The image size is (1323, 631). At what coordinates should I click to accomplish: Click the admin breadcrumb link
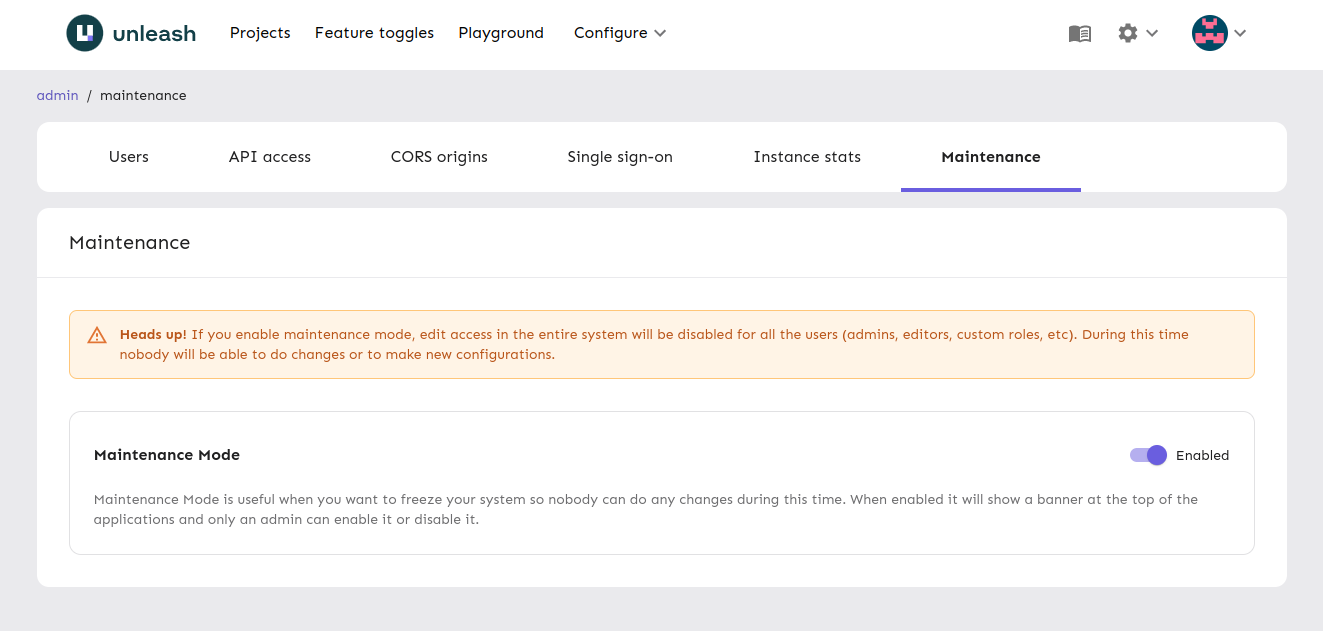point(57,95)
